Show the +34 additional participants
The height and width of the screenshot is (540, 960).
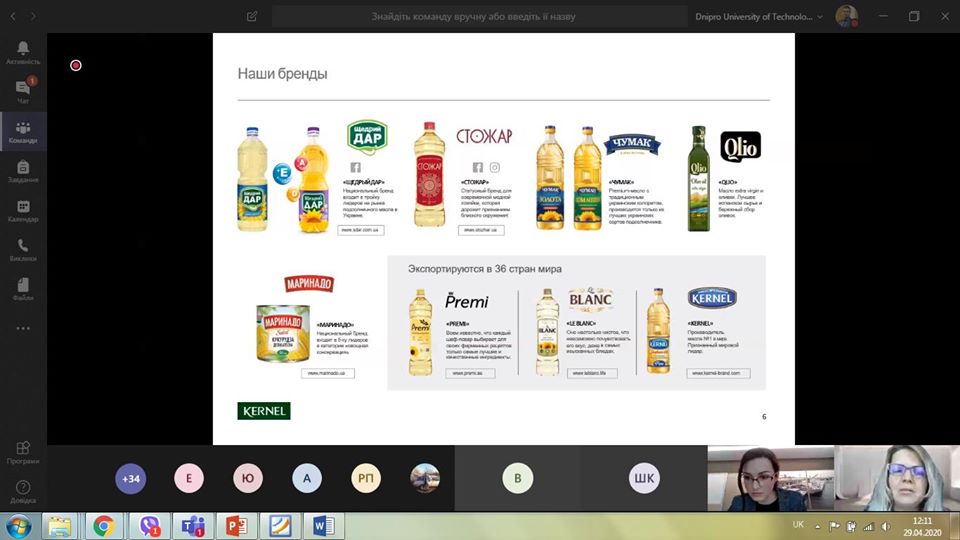click(131, 478)
